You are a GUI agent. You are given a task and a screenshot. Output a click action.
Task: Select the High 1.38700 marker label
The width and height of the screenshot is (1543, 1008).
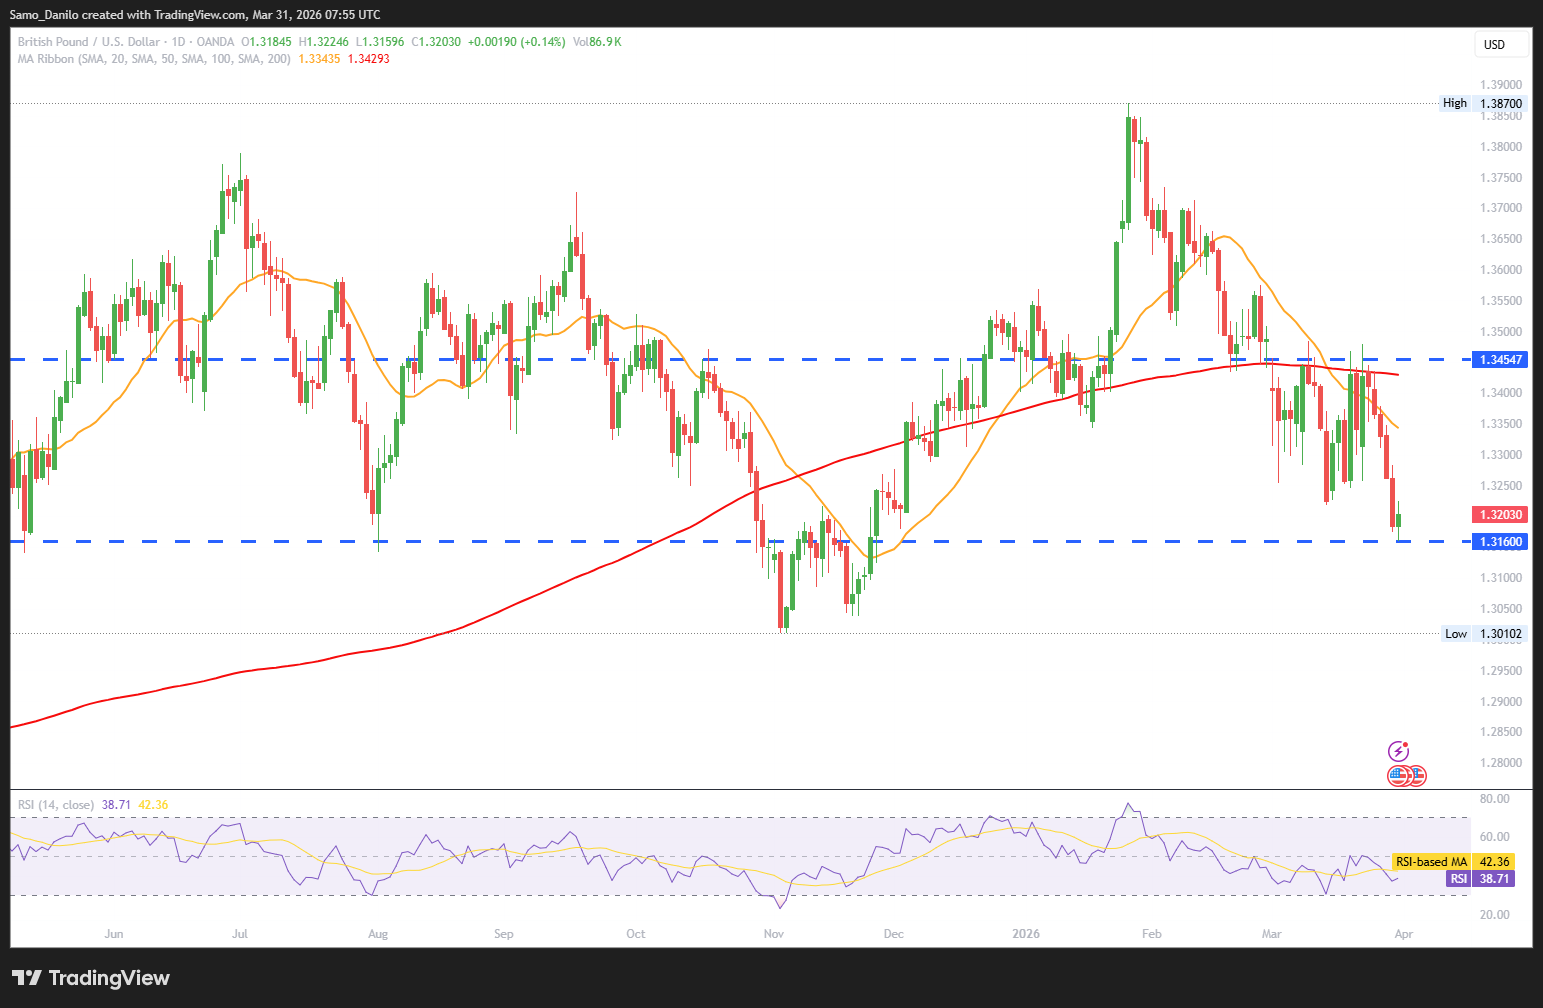point(1483,103)
